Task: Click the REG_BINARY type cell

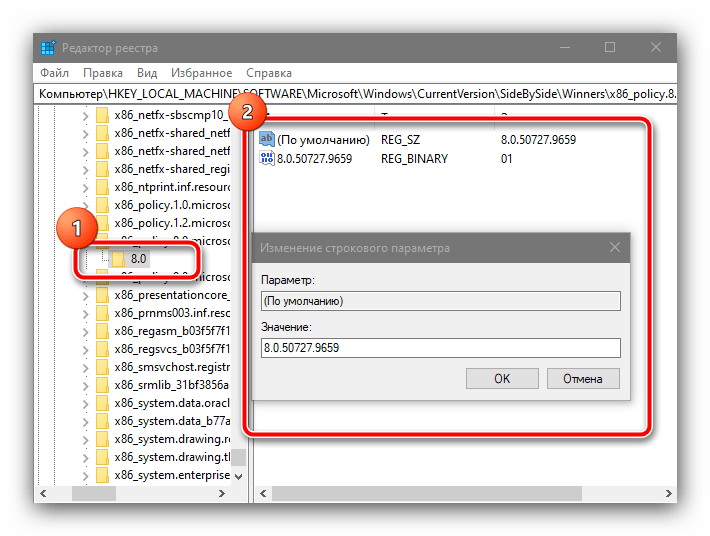Action: tap(414, 159)
